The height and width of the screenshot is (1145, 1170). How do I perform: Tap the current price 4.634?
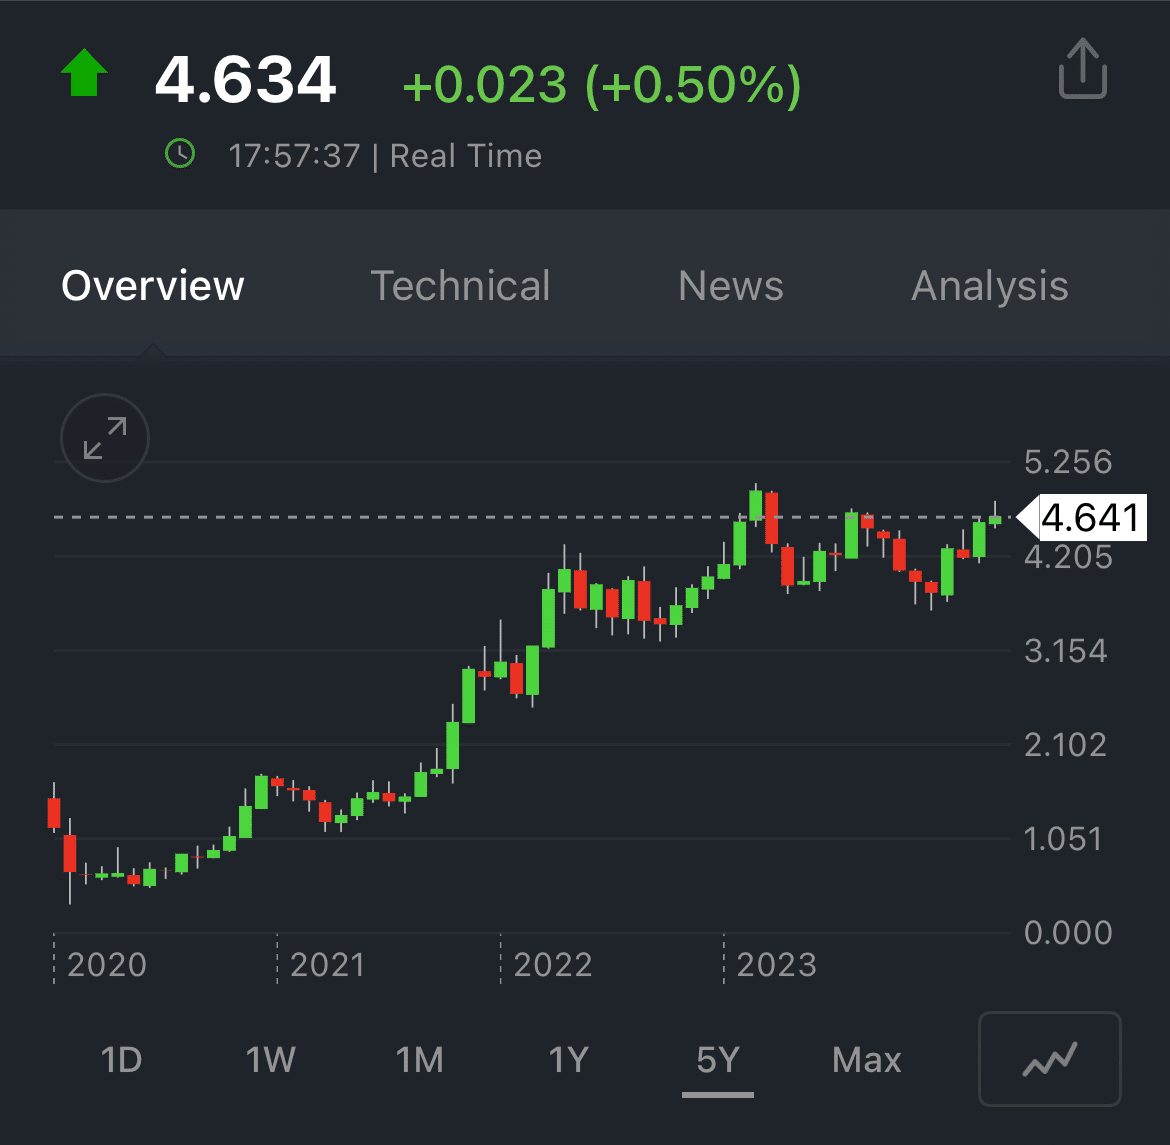point(245,79)
